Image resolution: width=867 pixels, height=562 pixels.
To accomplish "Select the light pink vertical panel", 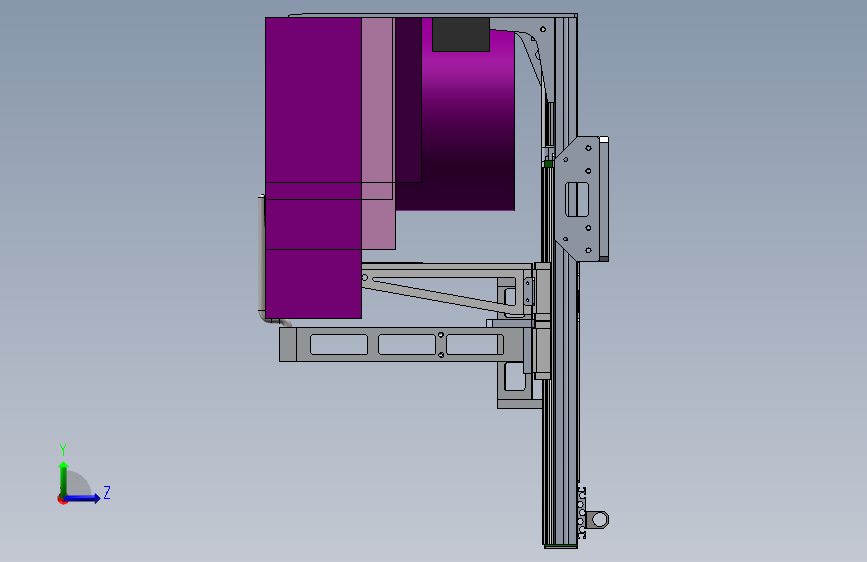I will pos(378,133).
